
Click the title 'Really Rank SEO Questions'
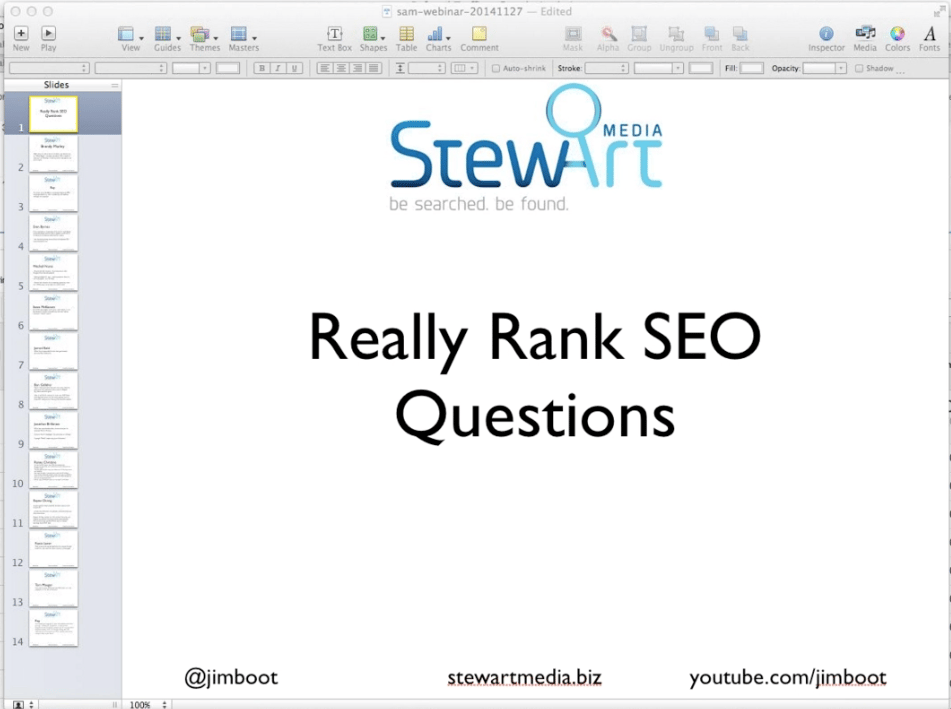534,377
